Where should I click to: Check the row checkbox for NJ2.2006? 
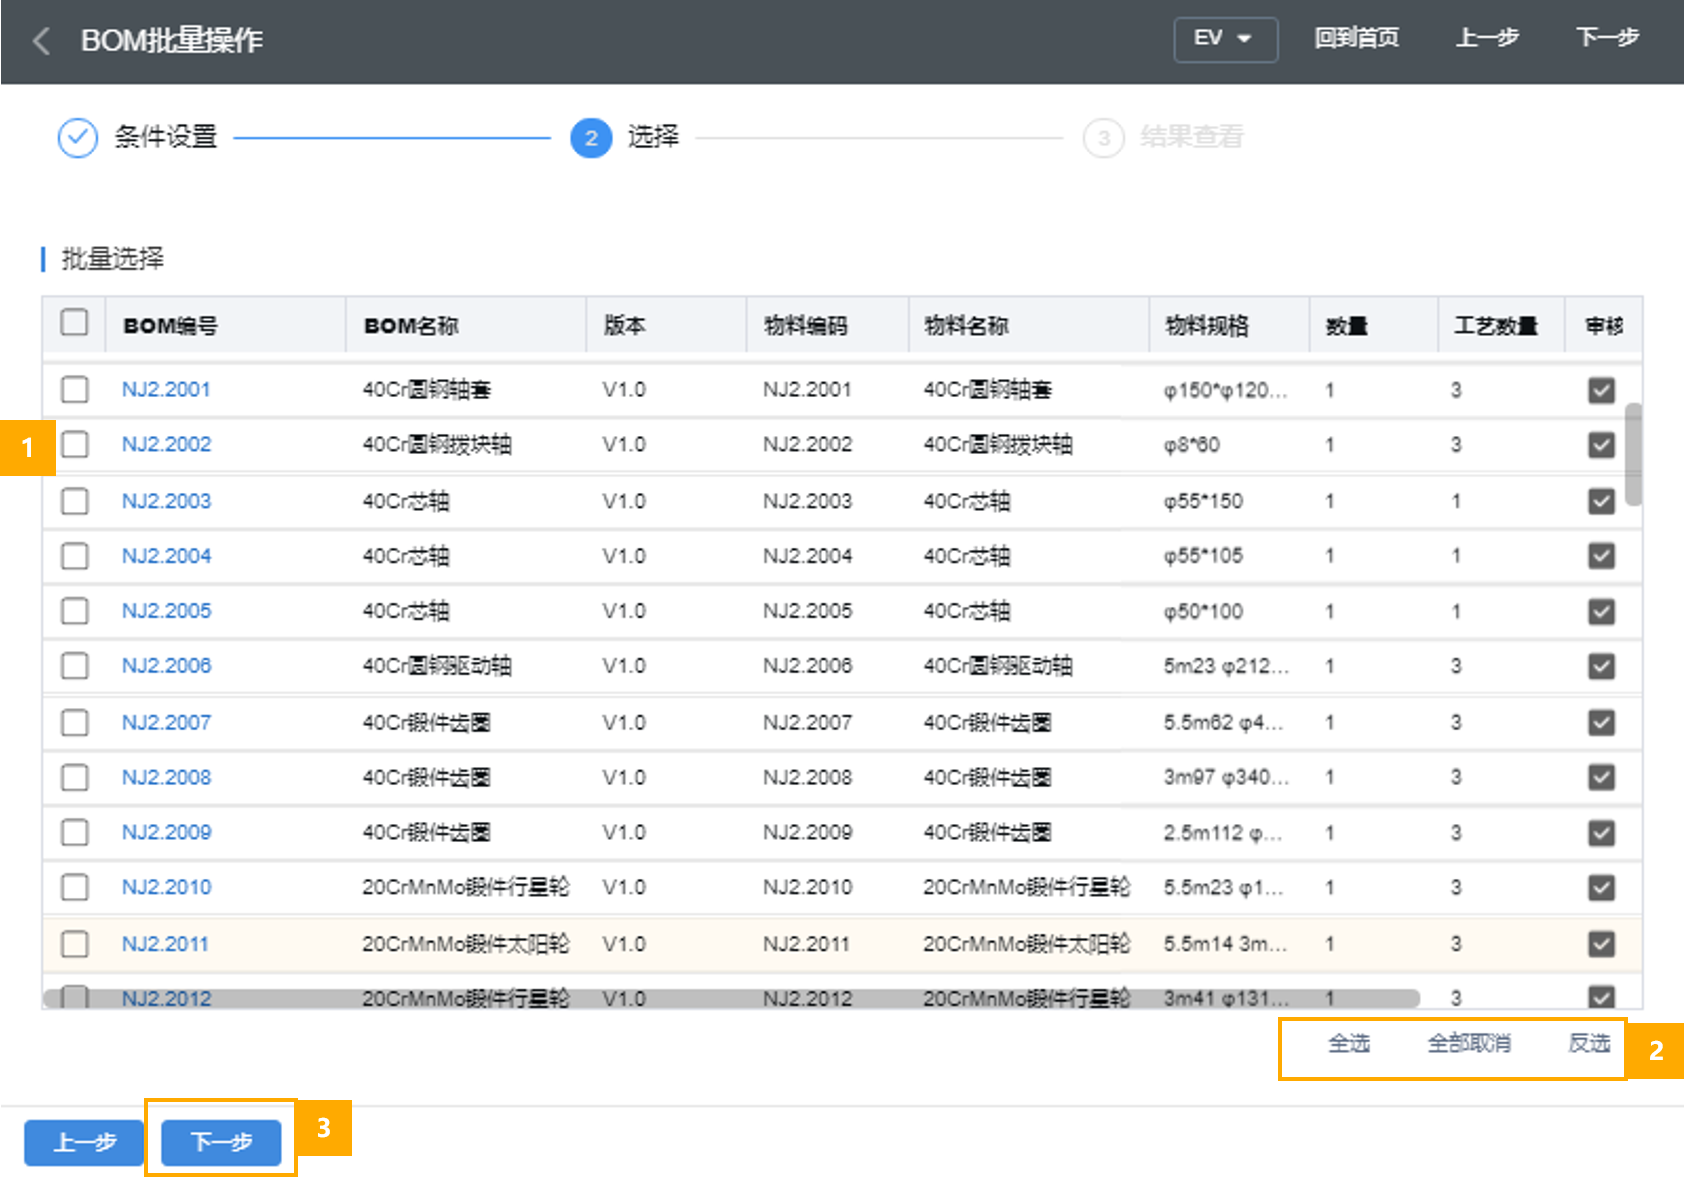click(74, 666)
